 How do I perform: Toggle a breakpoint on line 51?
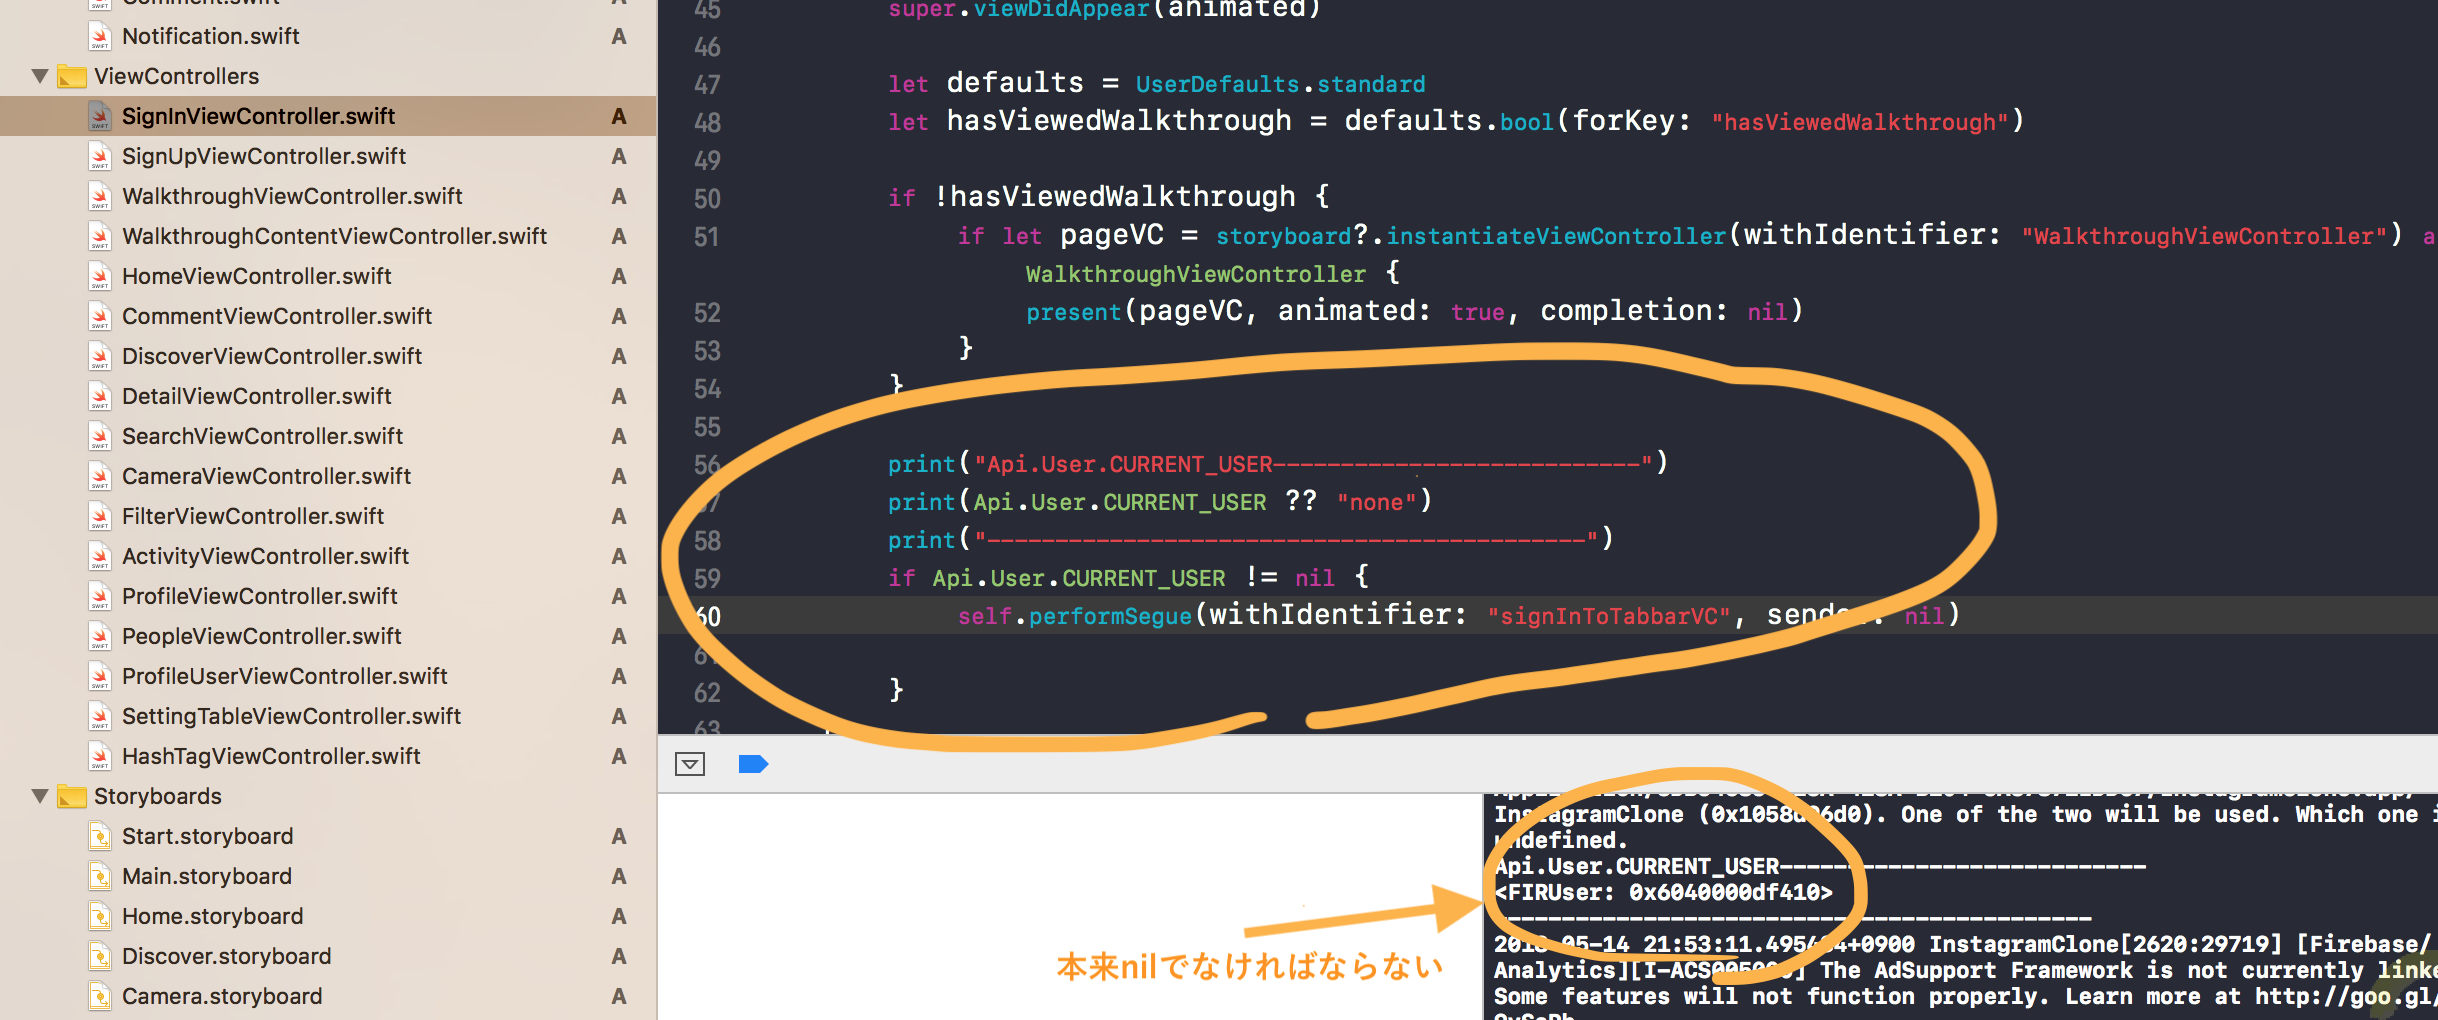(706, 237)
